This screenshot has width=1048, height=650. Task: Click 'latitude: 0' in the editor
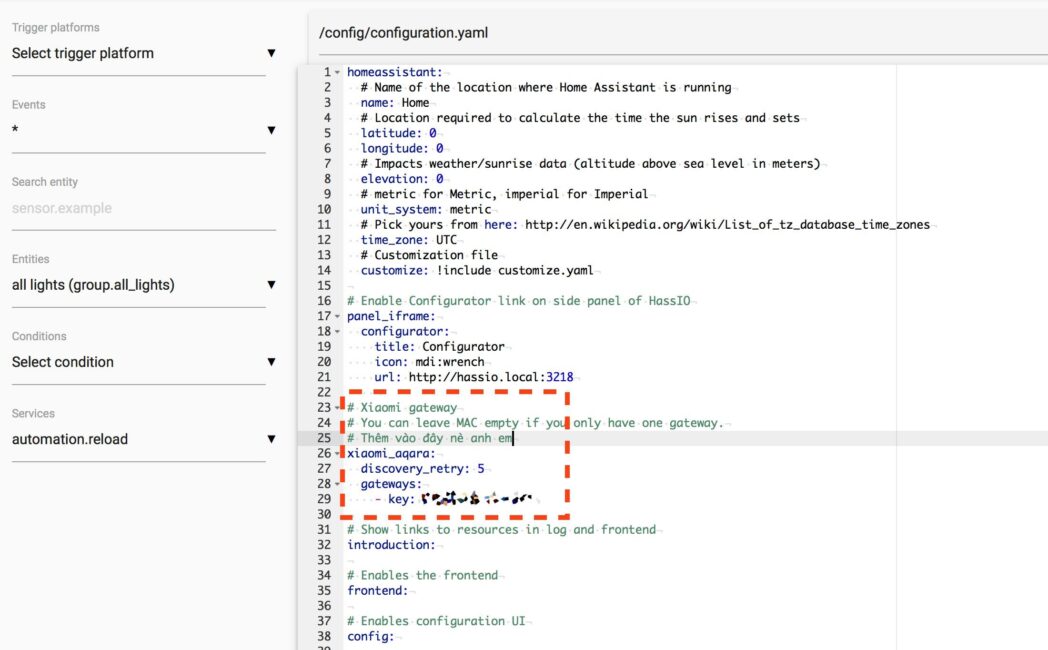click(x=398, y=133)
